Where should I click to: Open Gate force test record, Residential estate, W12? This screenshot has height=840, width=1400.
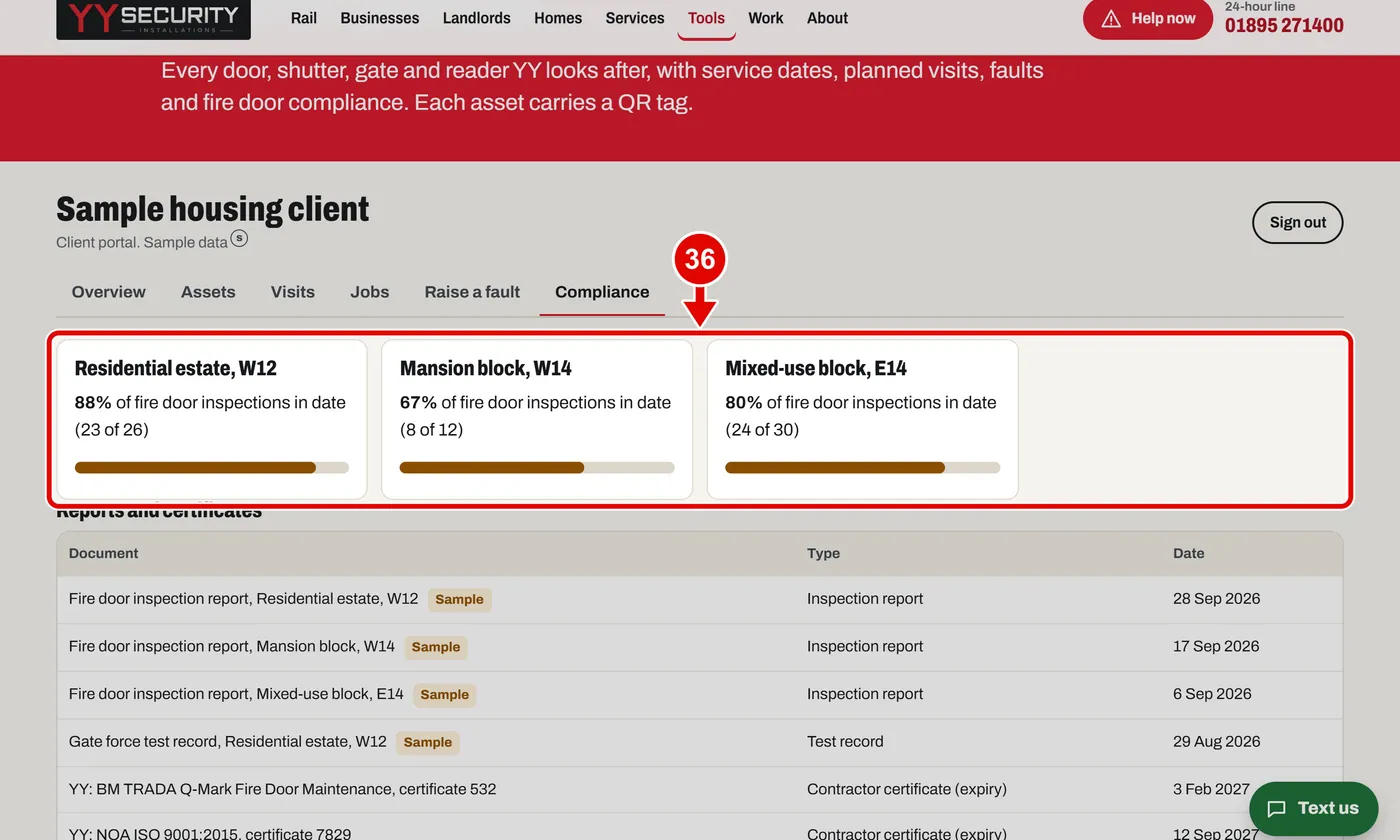[x=228, y=742]
